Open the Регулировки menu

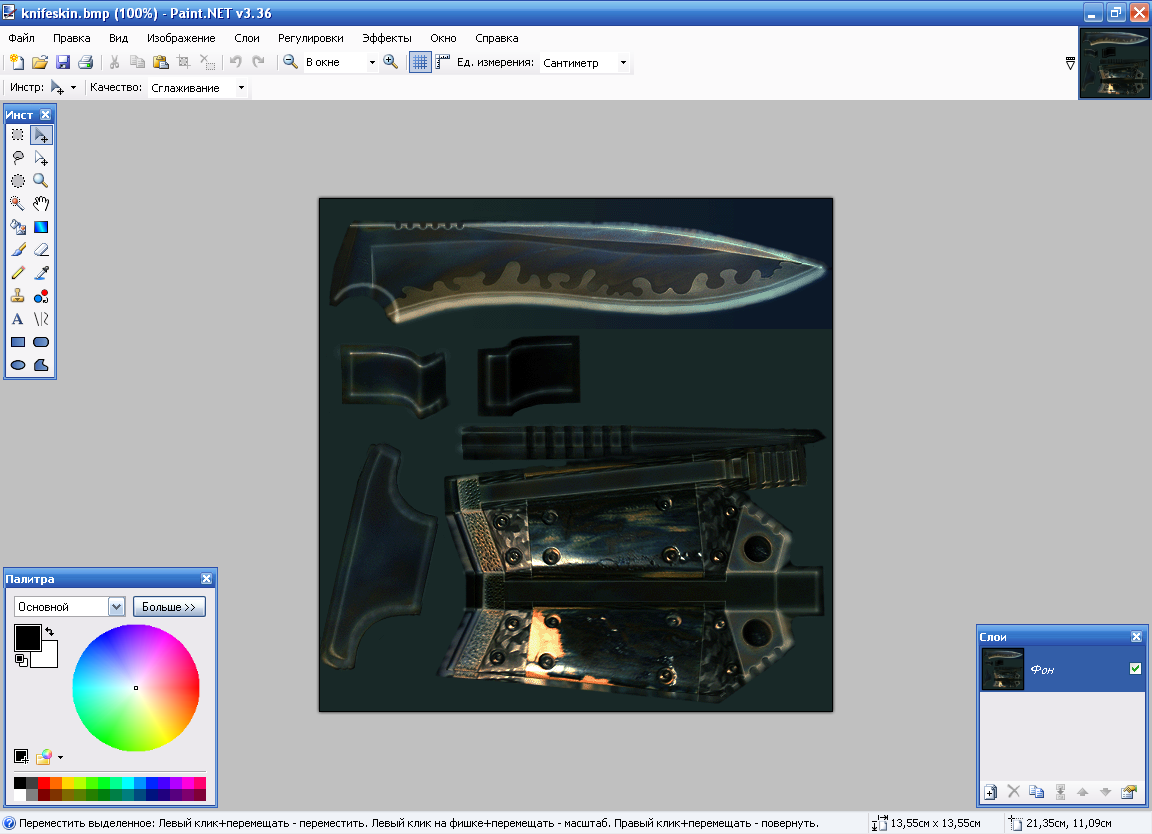(x=310, y=38)
